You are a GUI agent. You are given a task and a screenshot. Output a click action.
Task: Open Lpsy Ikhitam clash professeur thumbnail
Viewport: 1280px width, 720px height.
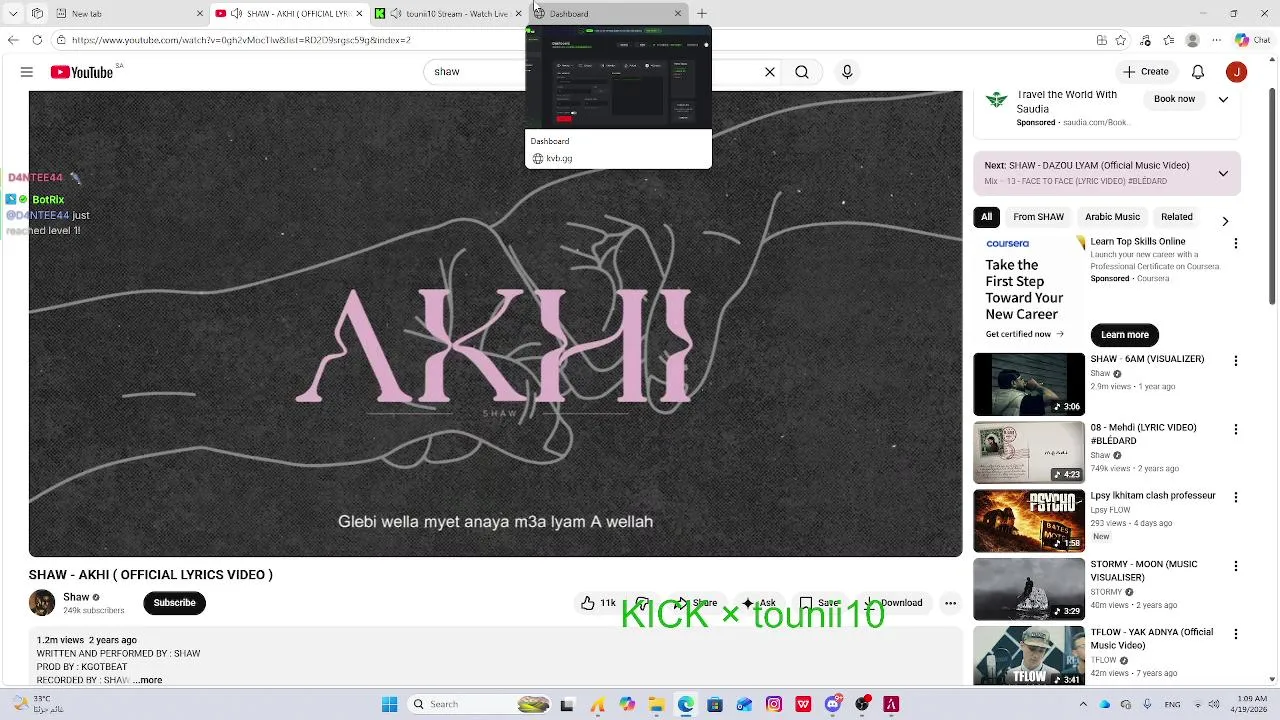pos(1029,520)
